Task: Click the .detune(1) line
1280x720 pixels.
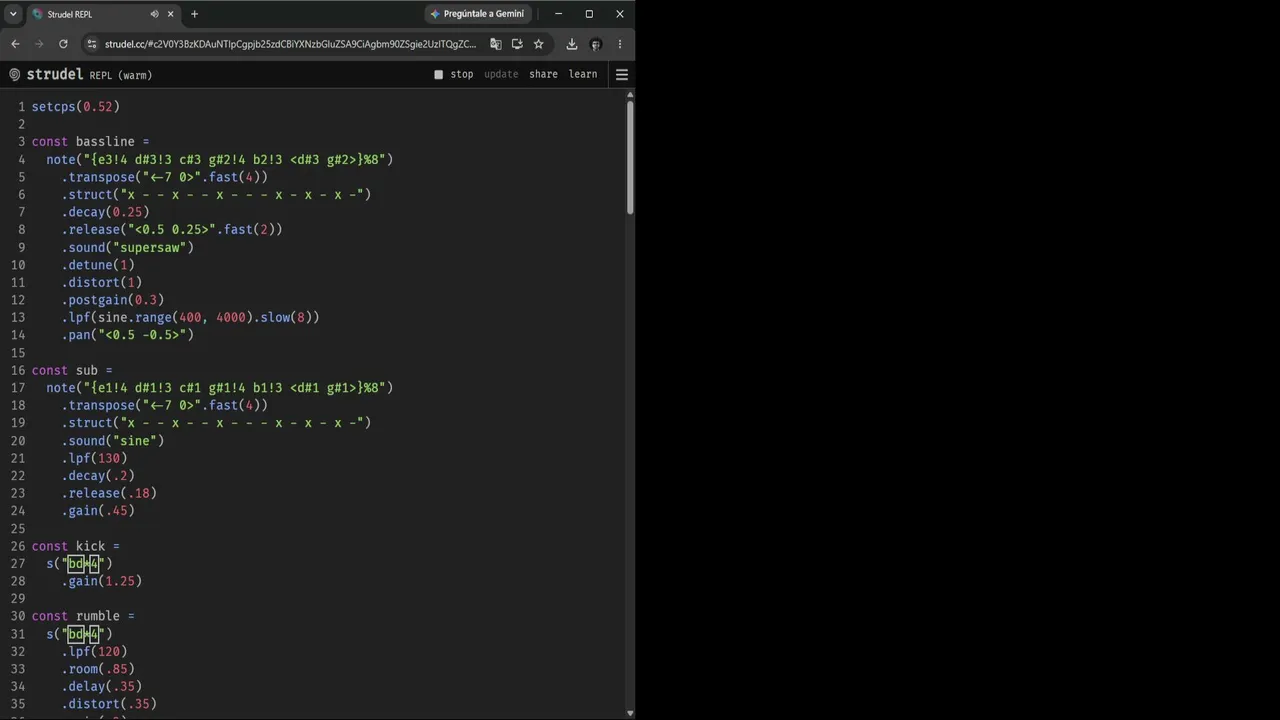Action: 98,265
